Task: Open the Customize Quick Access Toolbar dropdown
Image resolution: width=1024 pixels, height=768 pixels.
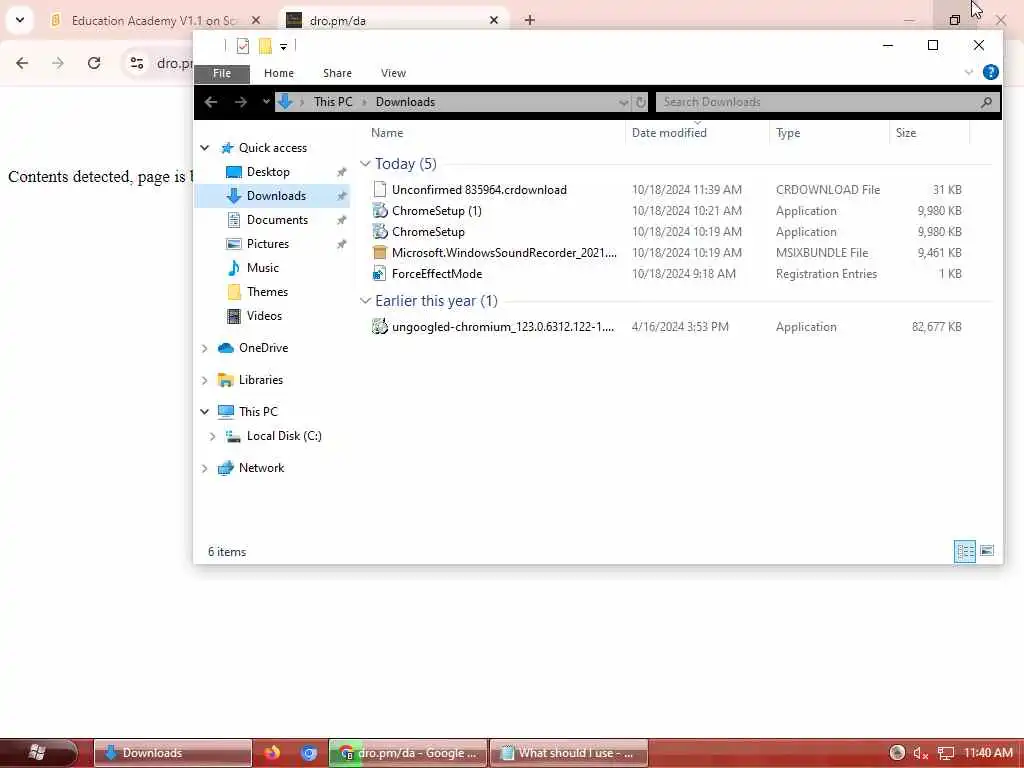Action: [283, 46]
